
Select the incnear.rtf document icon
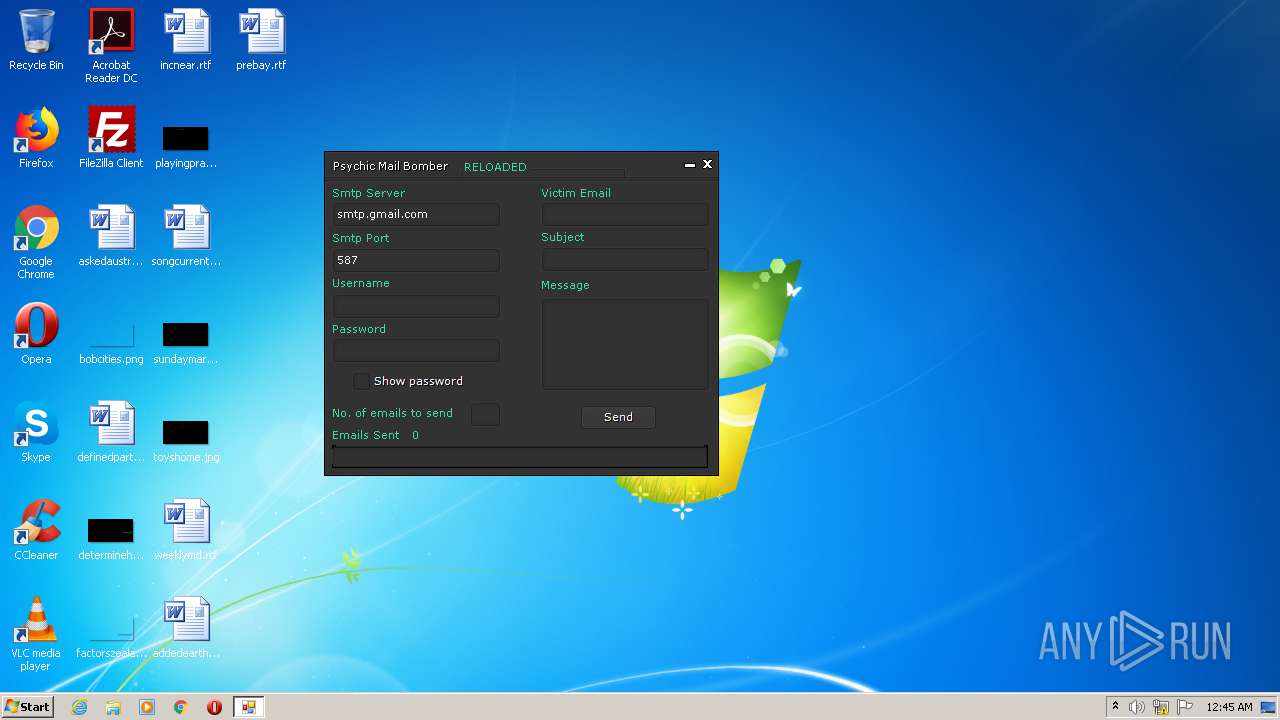(186, 41)
